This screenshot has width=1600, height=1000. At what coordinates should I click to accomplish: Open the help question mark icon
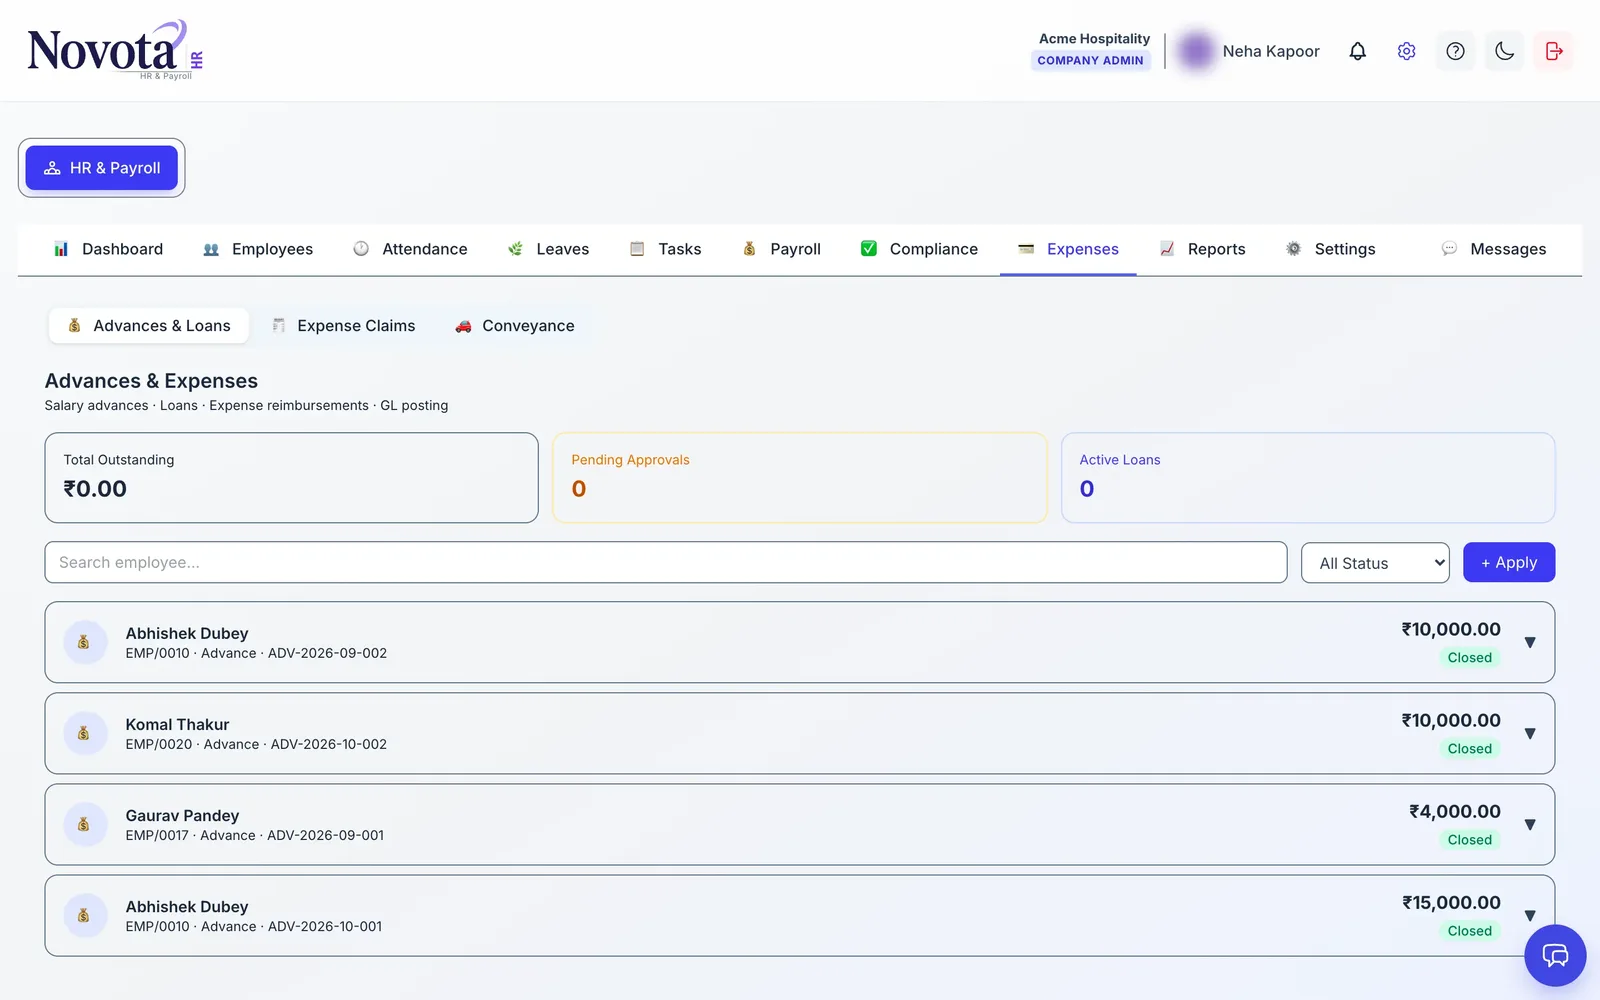[x=1455, y=51]
